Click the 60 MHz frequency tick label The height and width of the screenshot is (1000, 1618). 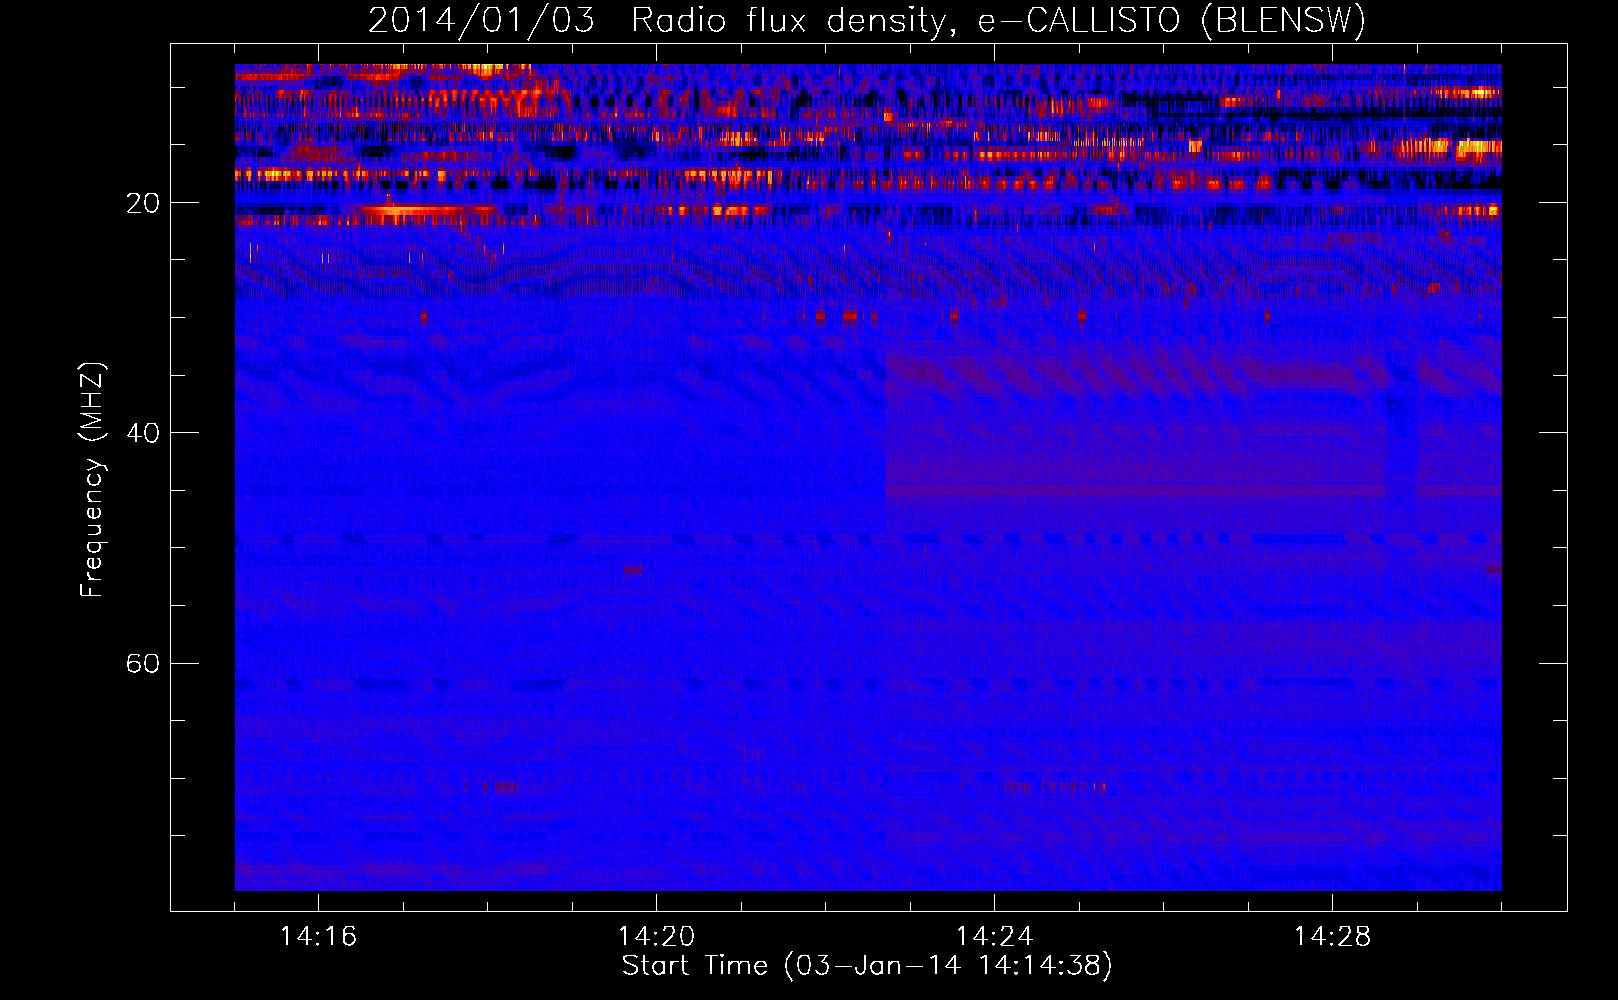(143, 663)
